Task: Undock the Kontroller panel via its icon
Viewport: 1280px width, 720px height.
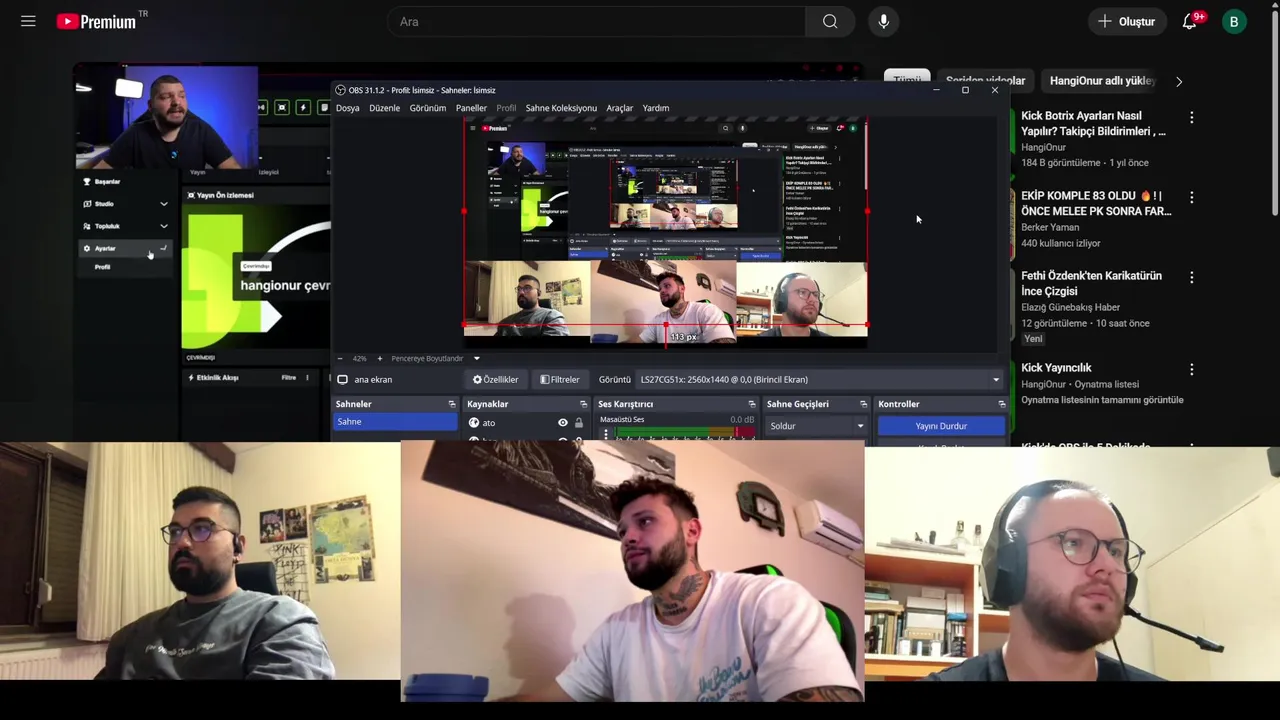Action: point(1002,404)
